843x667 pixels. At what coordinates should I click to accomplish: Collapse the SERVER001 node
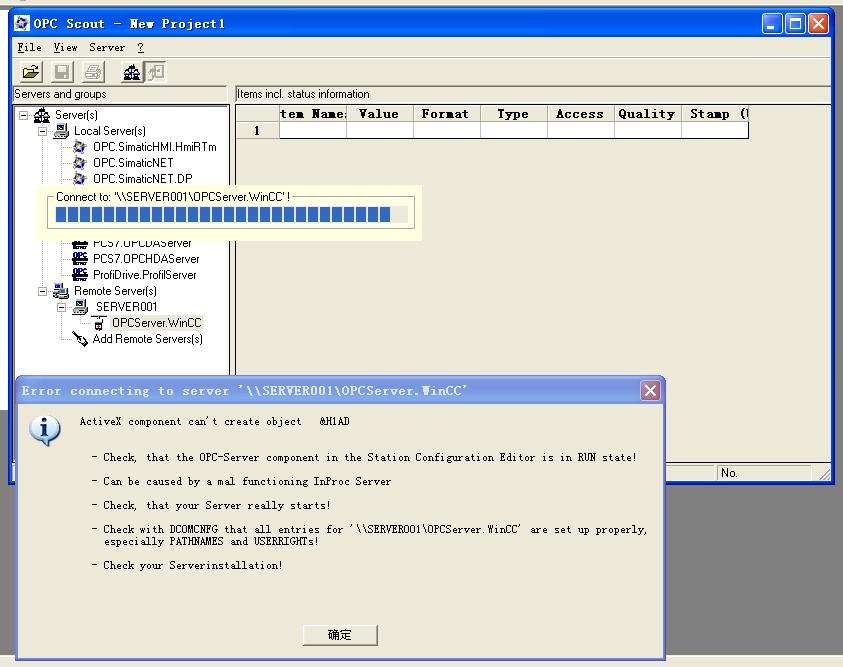[61, 307]
